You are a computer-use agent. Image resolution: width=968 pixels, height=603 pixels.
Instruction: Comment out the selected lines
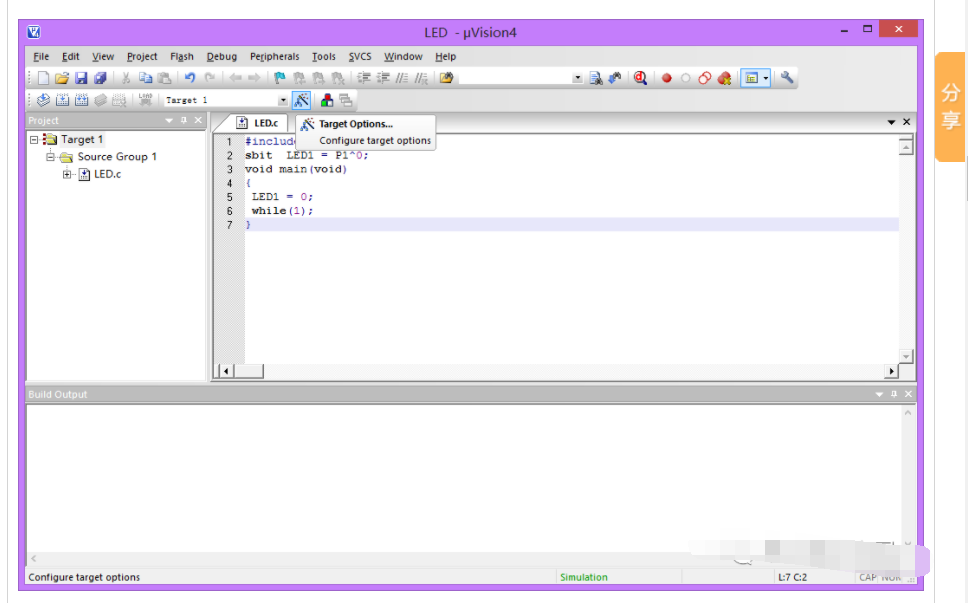pos(402,78)
